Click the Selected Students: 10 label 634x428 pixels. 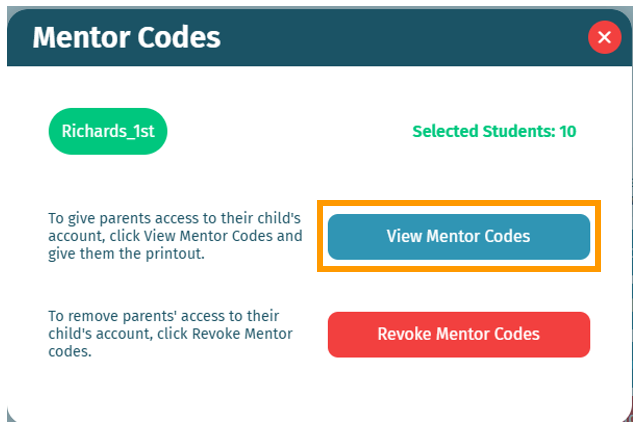coord(494,131)
